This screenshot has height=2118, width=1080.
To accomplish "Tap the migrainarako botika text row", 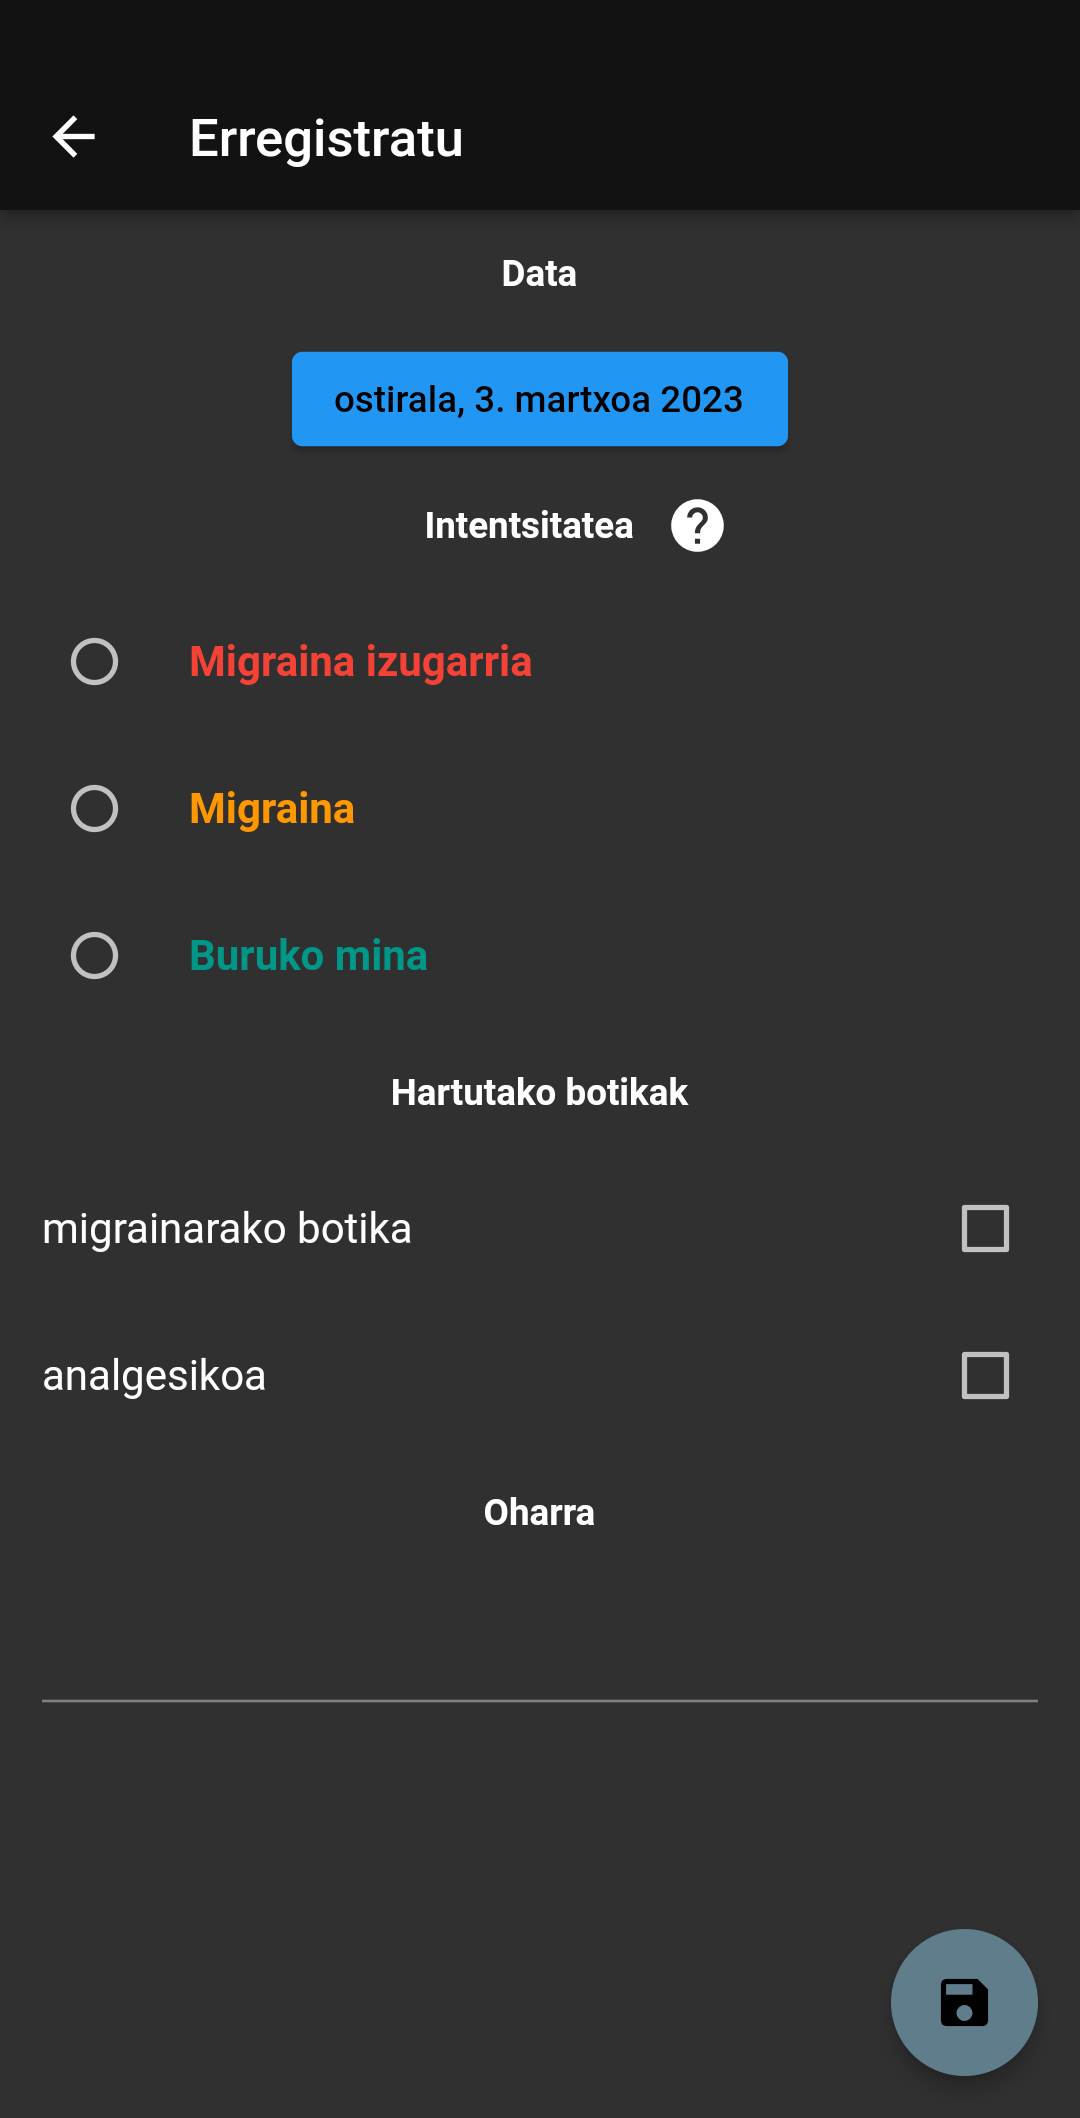I will pyautogui.click(x=227, y=1228).
